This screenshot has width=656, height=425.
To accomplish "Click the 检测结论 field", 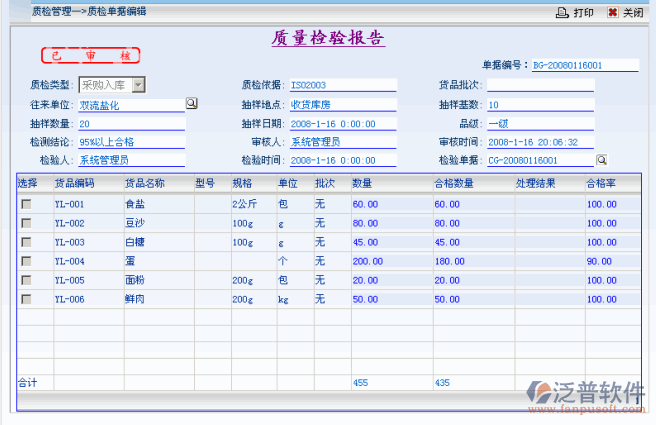I will tap(130, 142).
